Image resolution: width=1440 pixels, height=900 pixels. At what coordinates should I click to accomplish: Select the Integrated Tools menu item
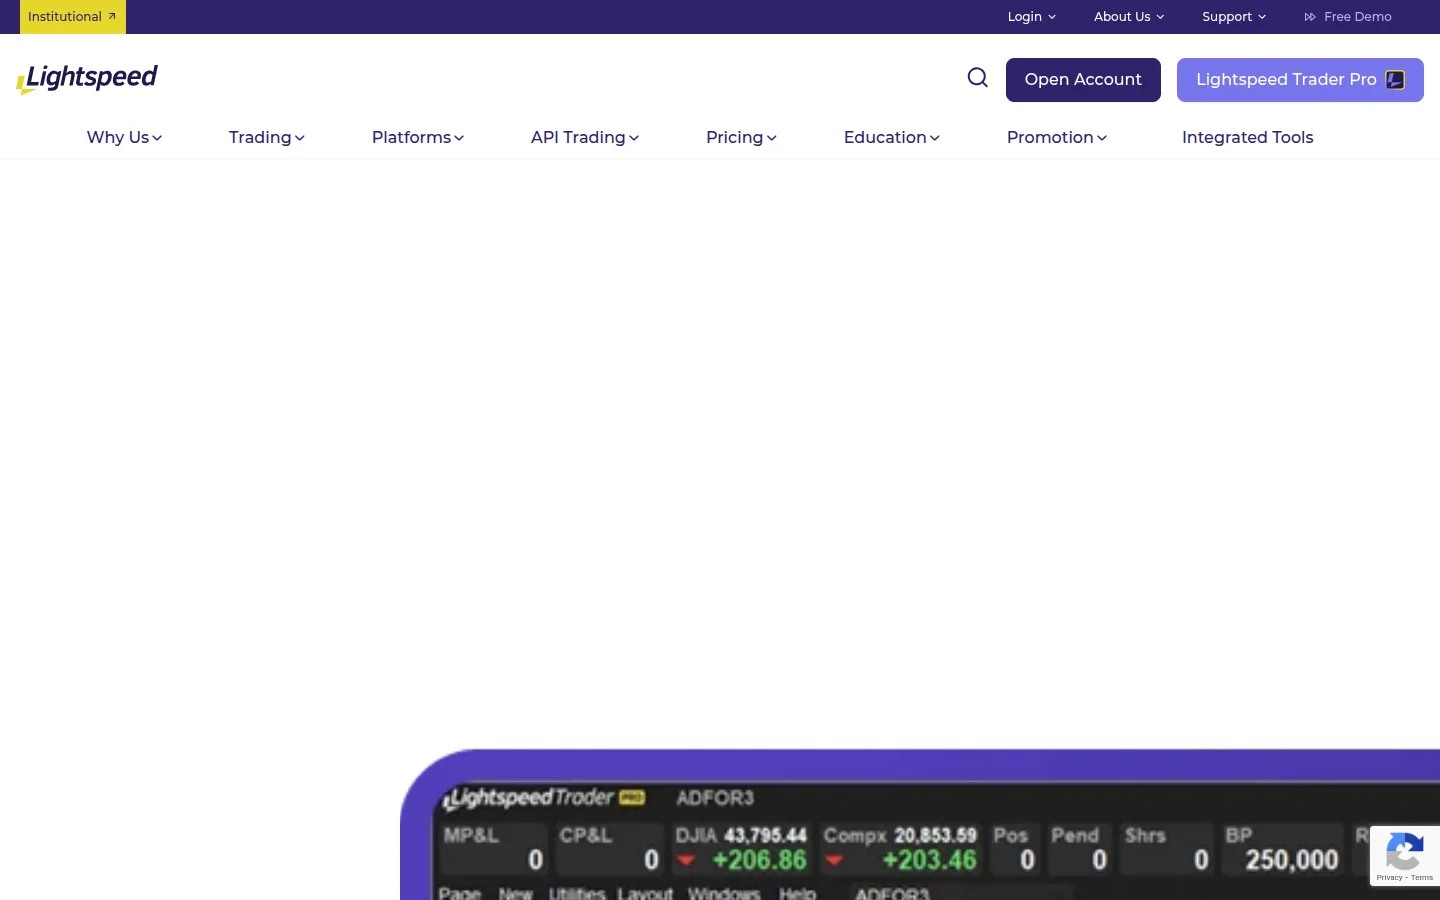[x=1247, y=138]
